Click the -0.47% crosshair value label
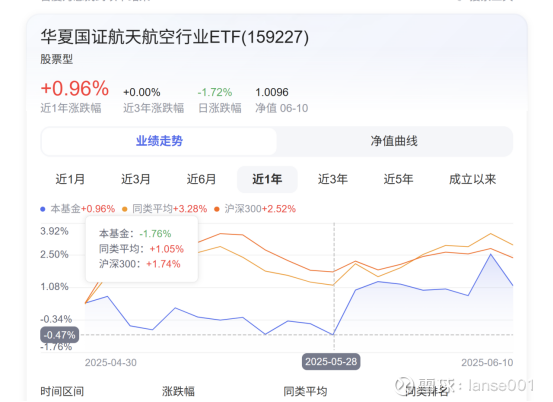Viewport: 553px width, 402px height. coord(60,335)
